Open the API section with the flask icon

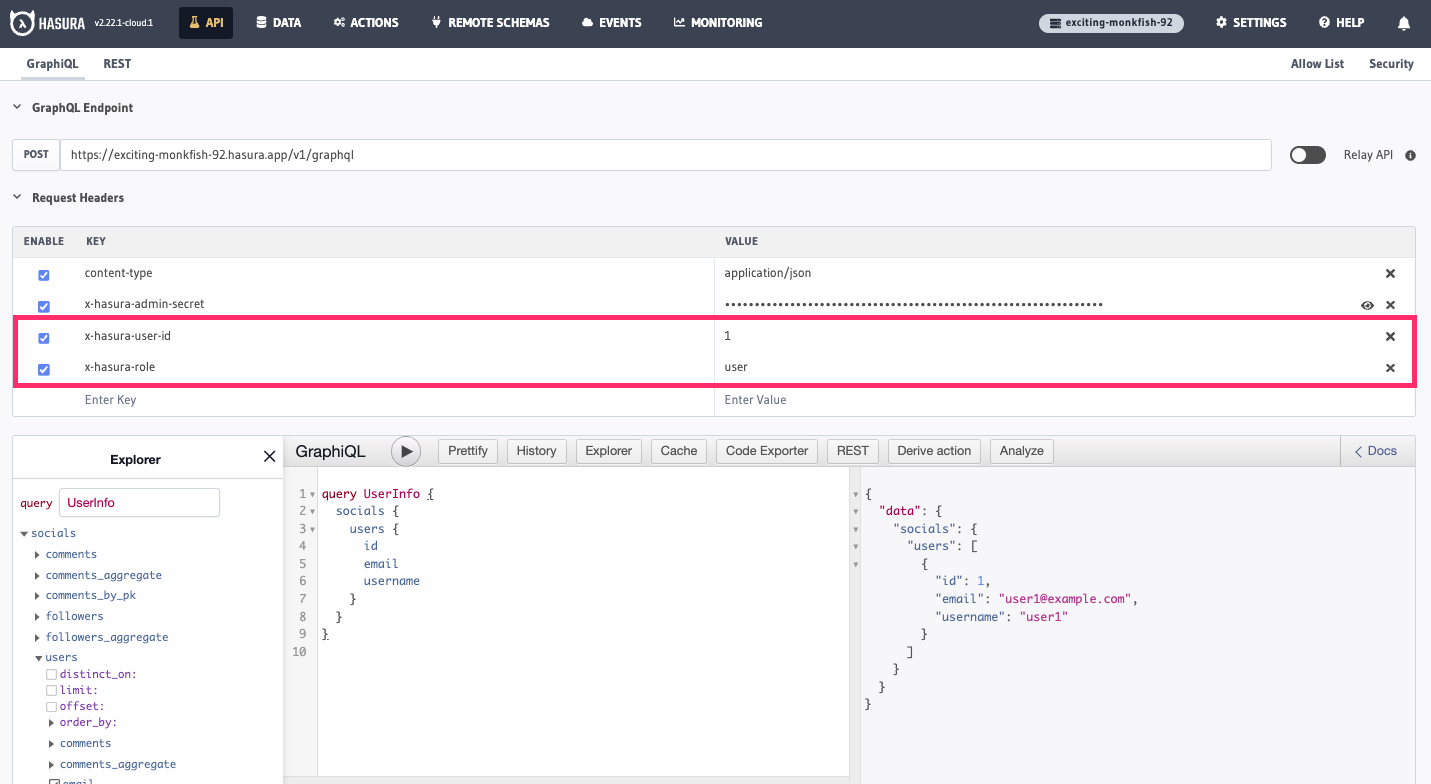coord(205,22)
